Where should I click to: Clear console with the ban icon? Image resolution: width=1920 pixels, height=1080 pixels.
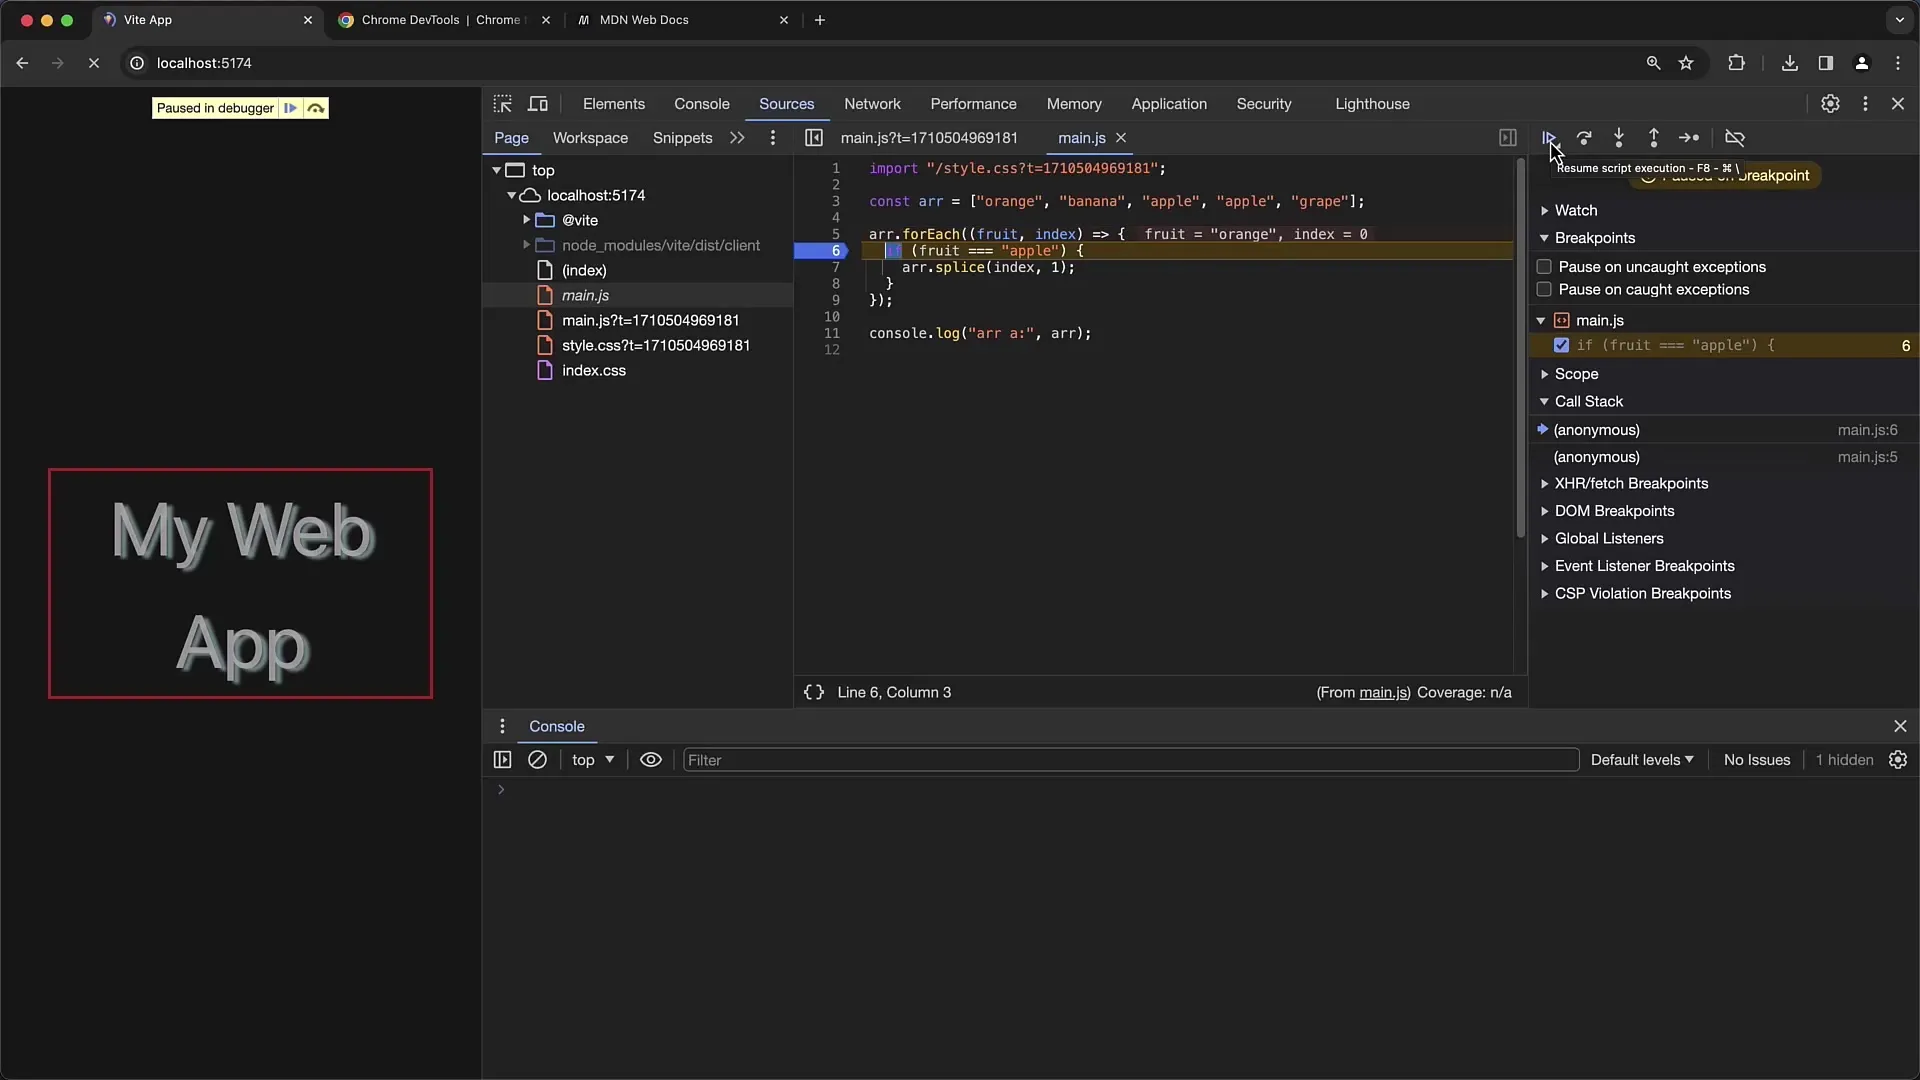pos(537,760)
